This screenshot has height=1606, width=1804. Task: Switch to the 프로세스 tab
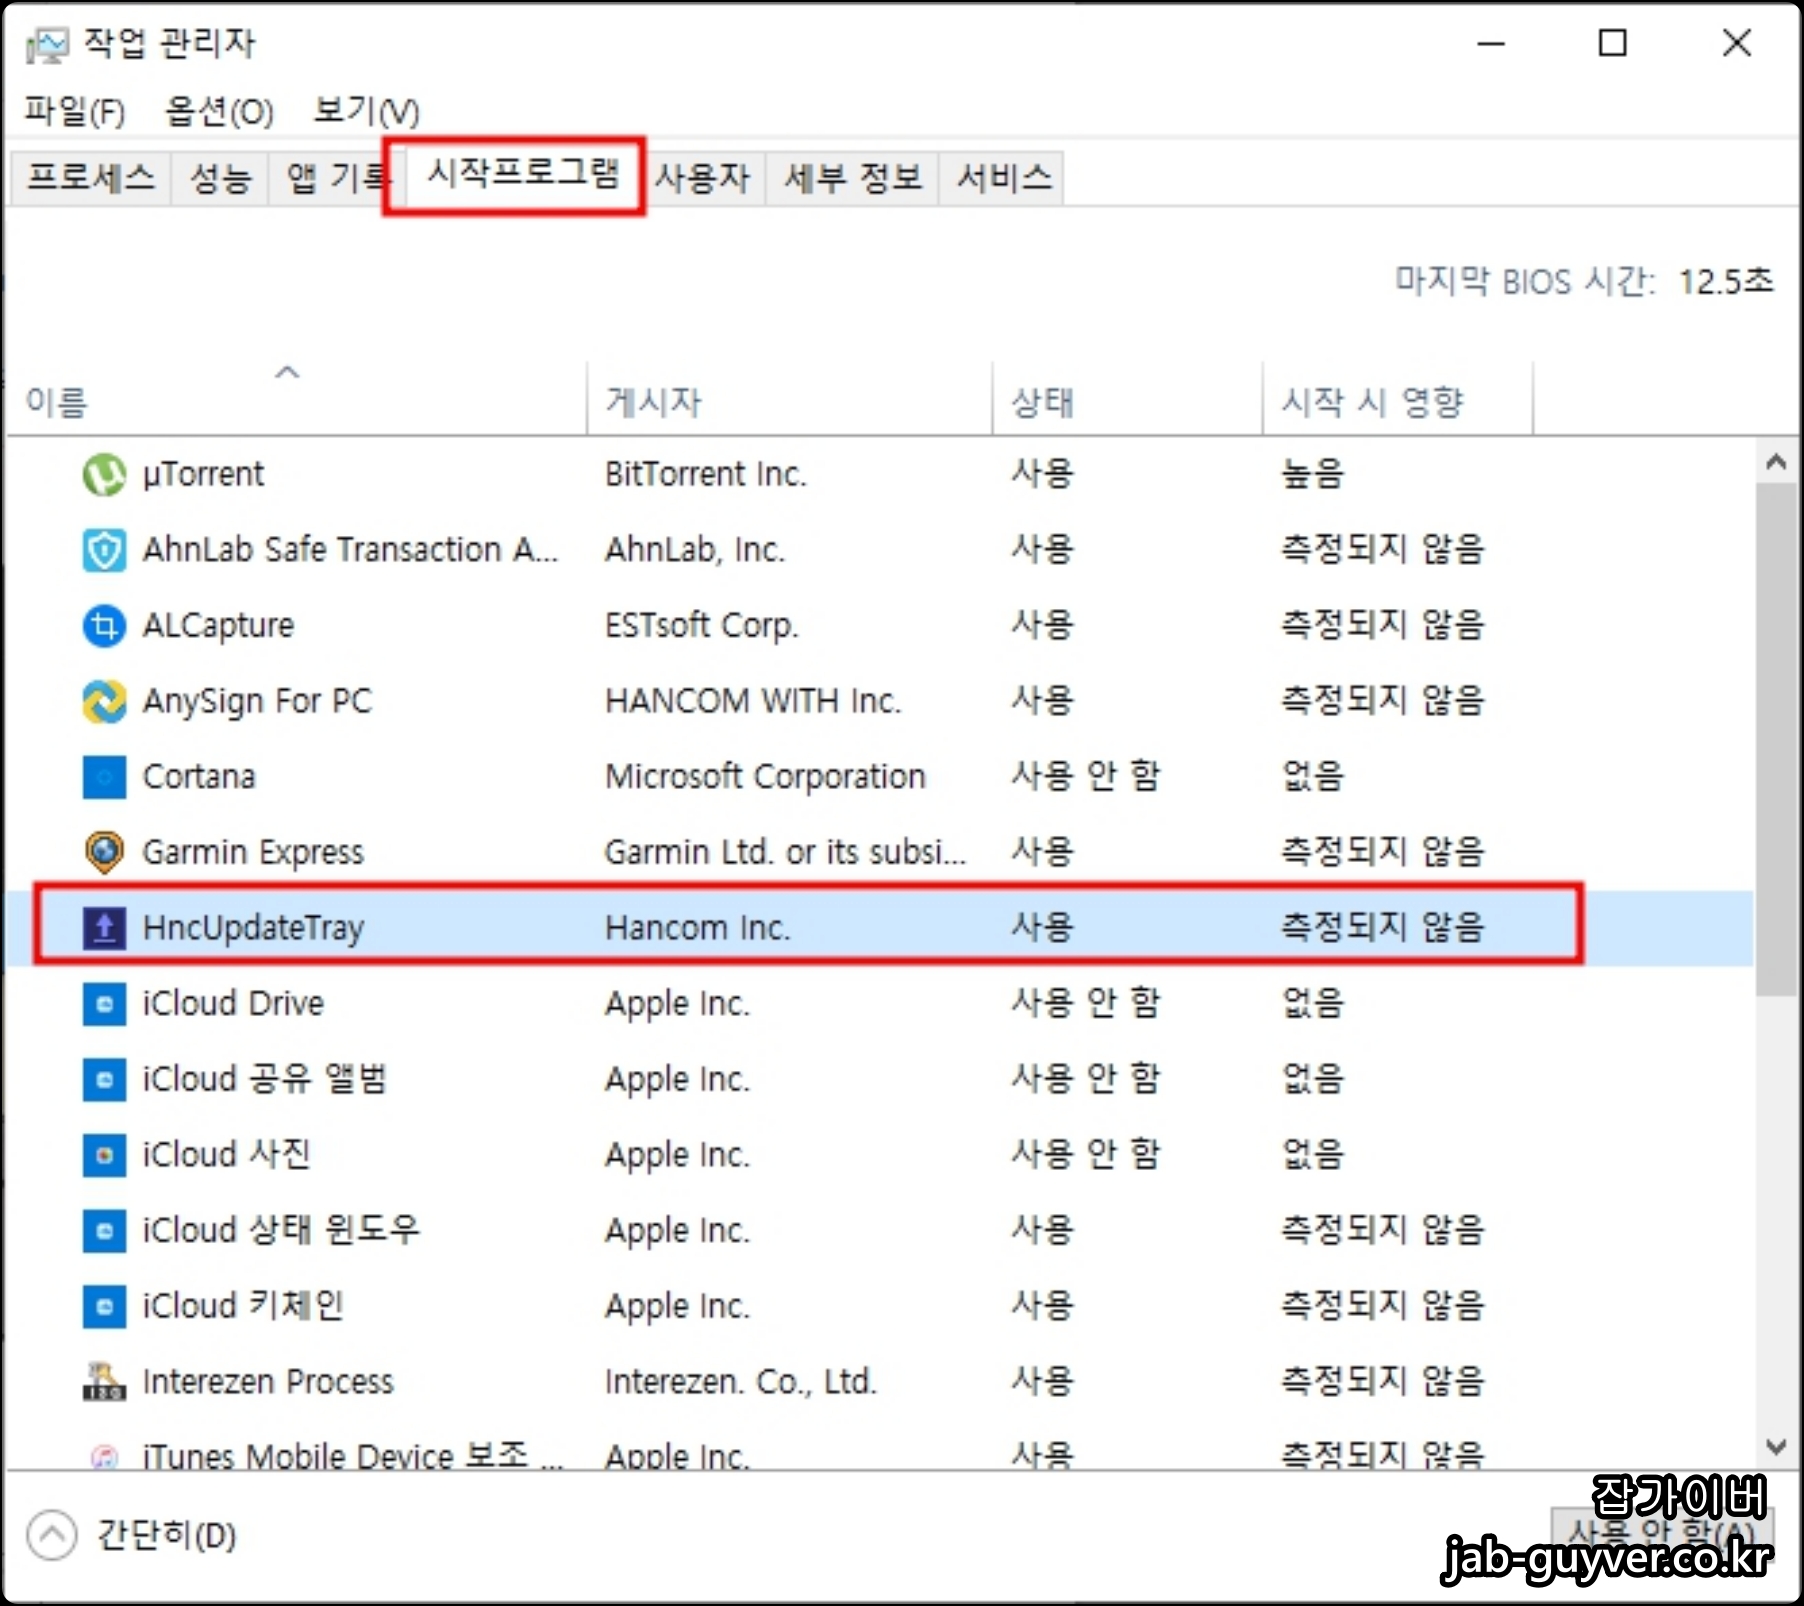pyautogui.click(x=91, y=178)
